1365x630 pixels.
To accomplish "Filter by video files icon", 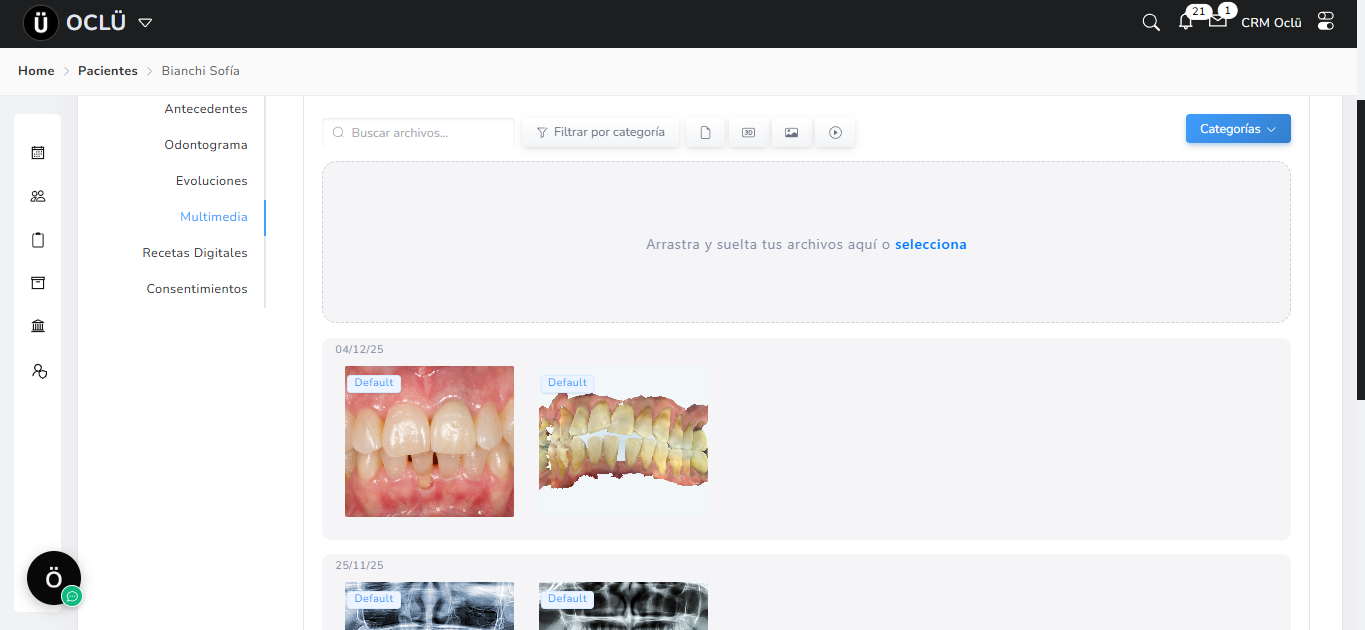I will (835, 132).
